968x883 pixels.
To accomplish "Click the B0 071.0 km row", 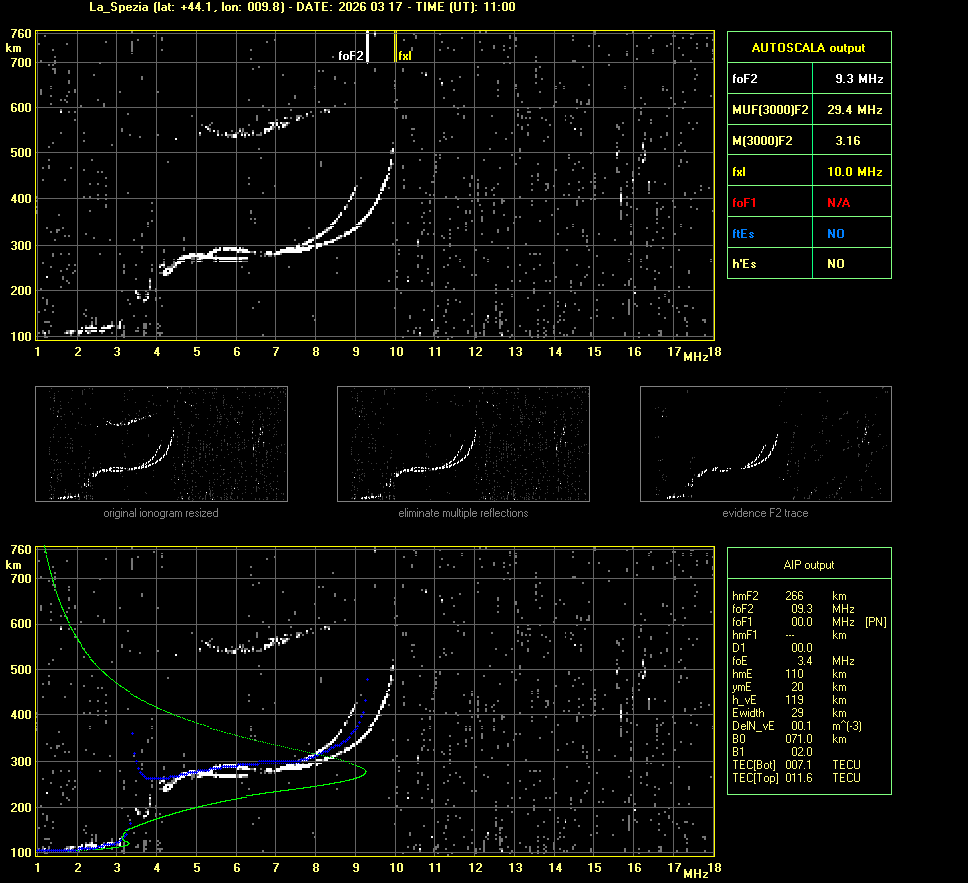I will click(x=795, y=738).
